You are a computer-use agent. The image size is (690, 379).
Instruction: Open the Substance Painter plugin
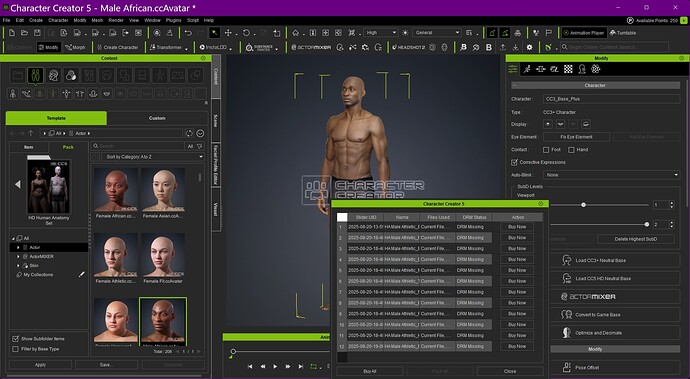click(259, 47)
